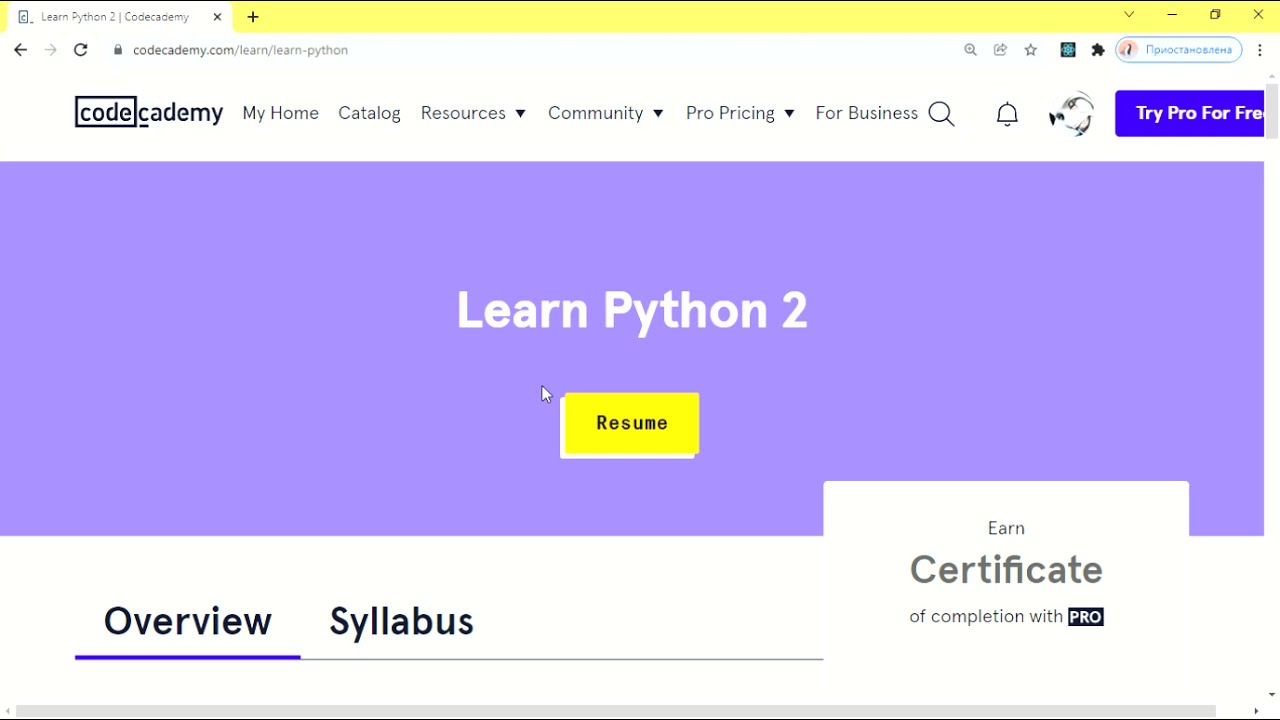Click the Learn Python 2 heading
Viewport: 1280px width, 720px height.
click(632, 310)
